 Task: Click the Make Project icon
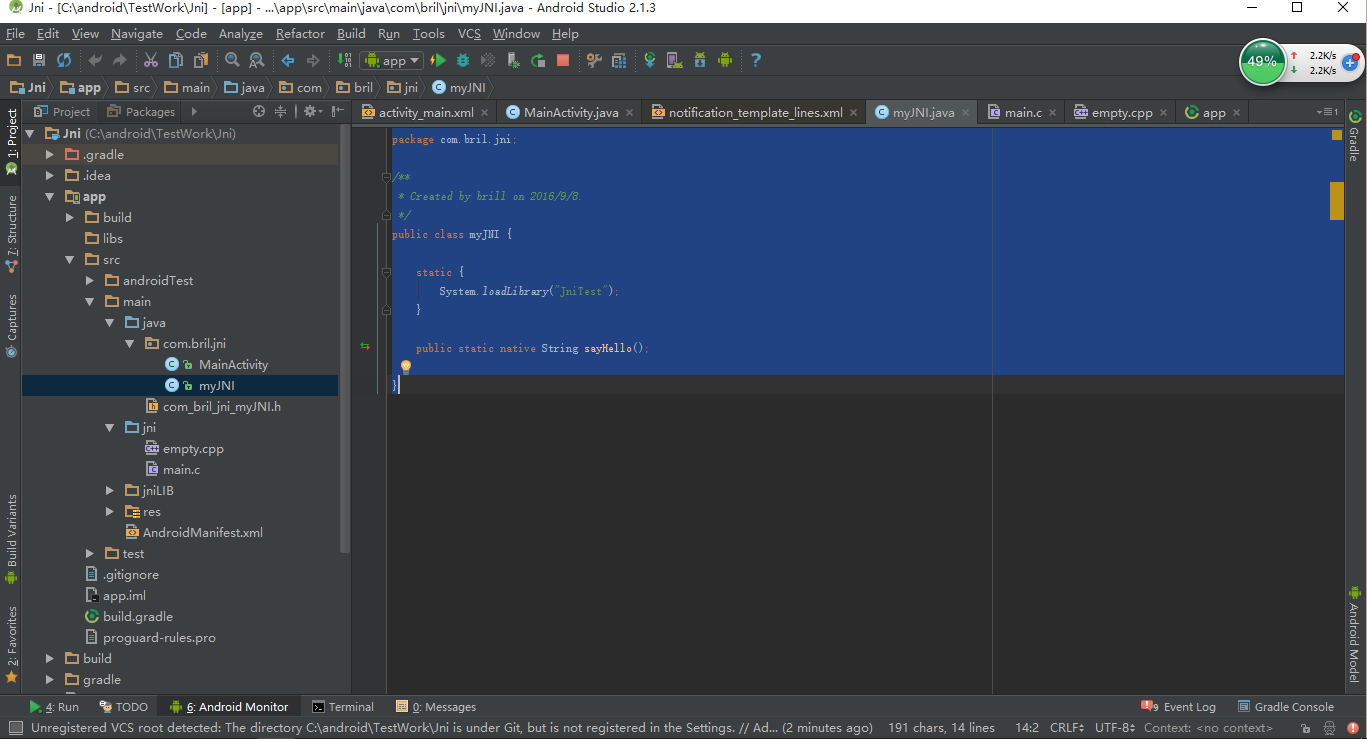click(345, 60)
